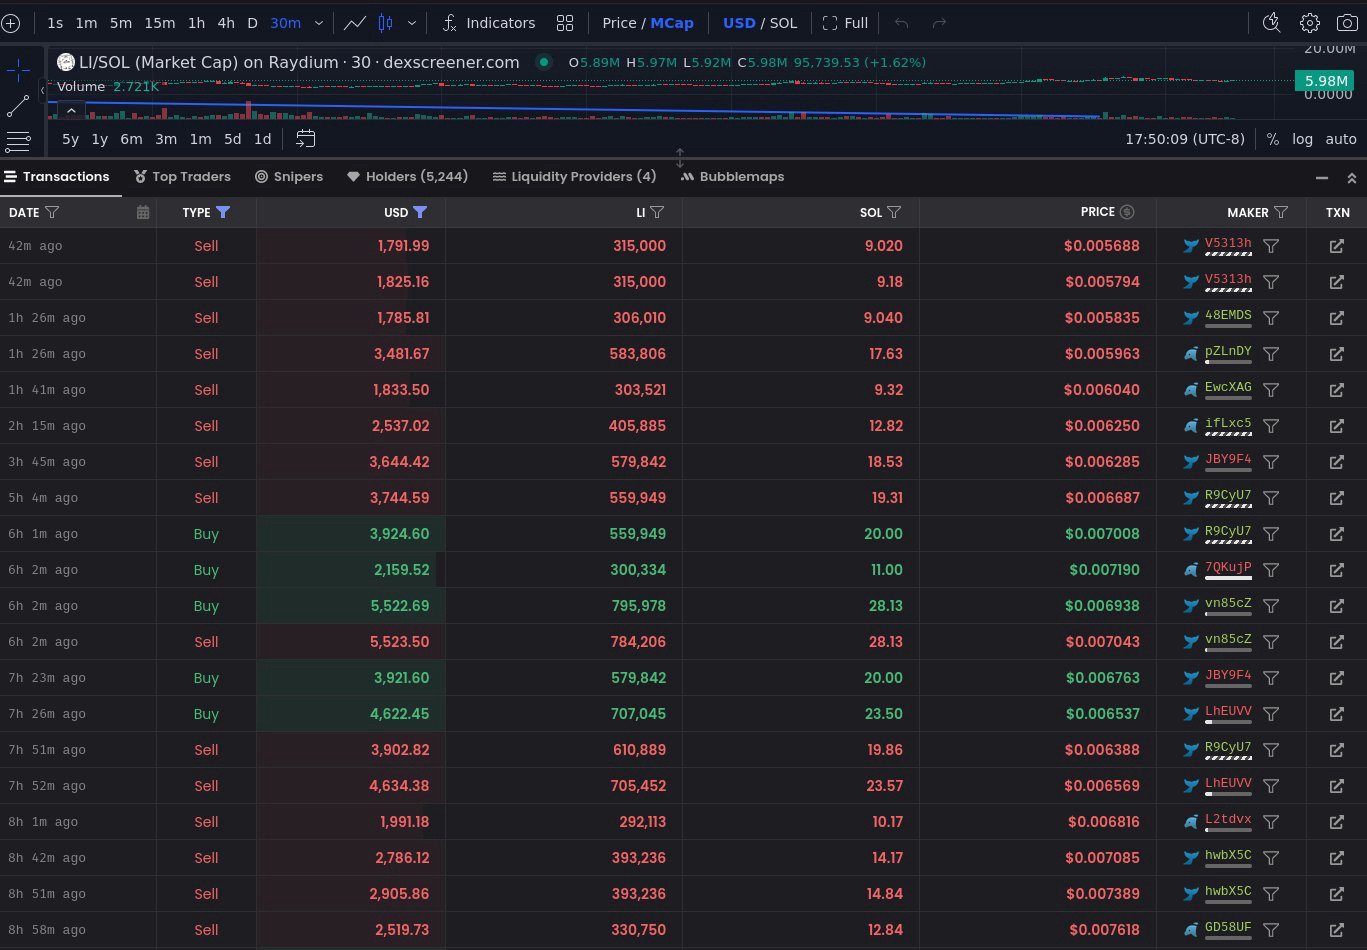Take a chart snapshot with camera icon

click(1347, 23)
